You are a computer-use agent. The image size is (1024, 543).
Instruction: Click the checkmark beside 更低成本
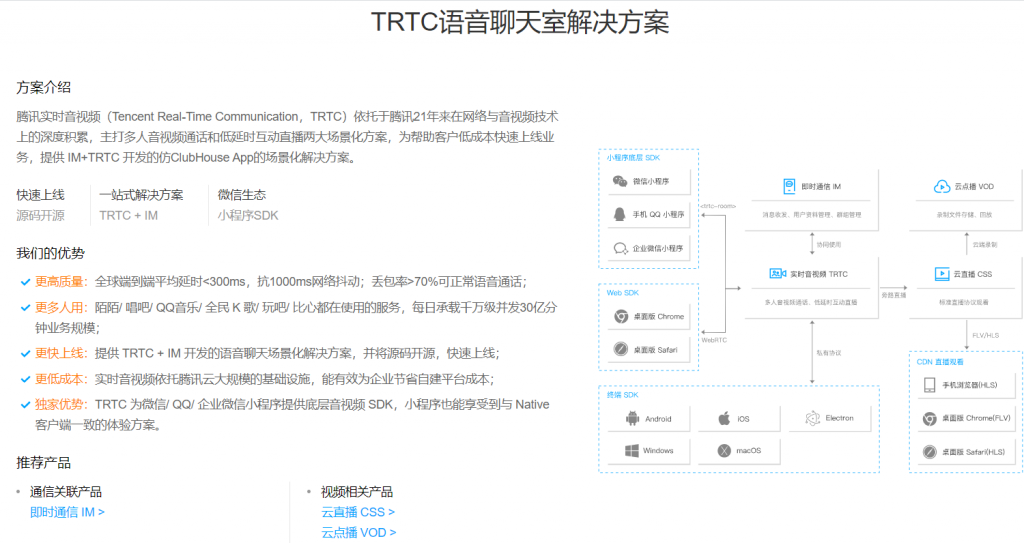click(x=25, y=379)
